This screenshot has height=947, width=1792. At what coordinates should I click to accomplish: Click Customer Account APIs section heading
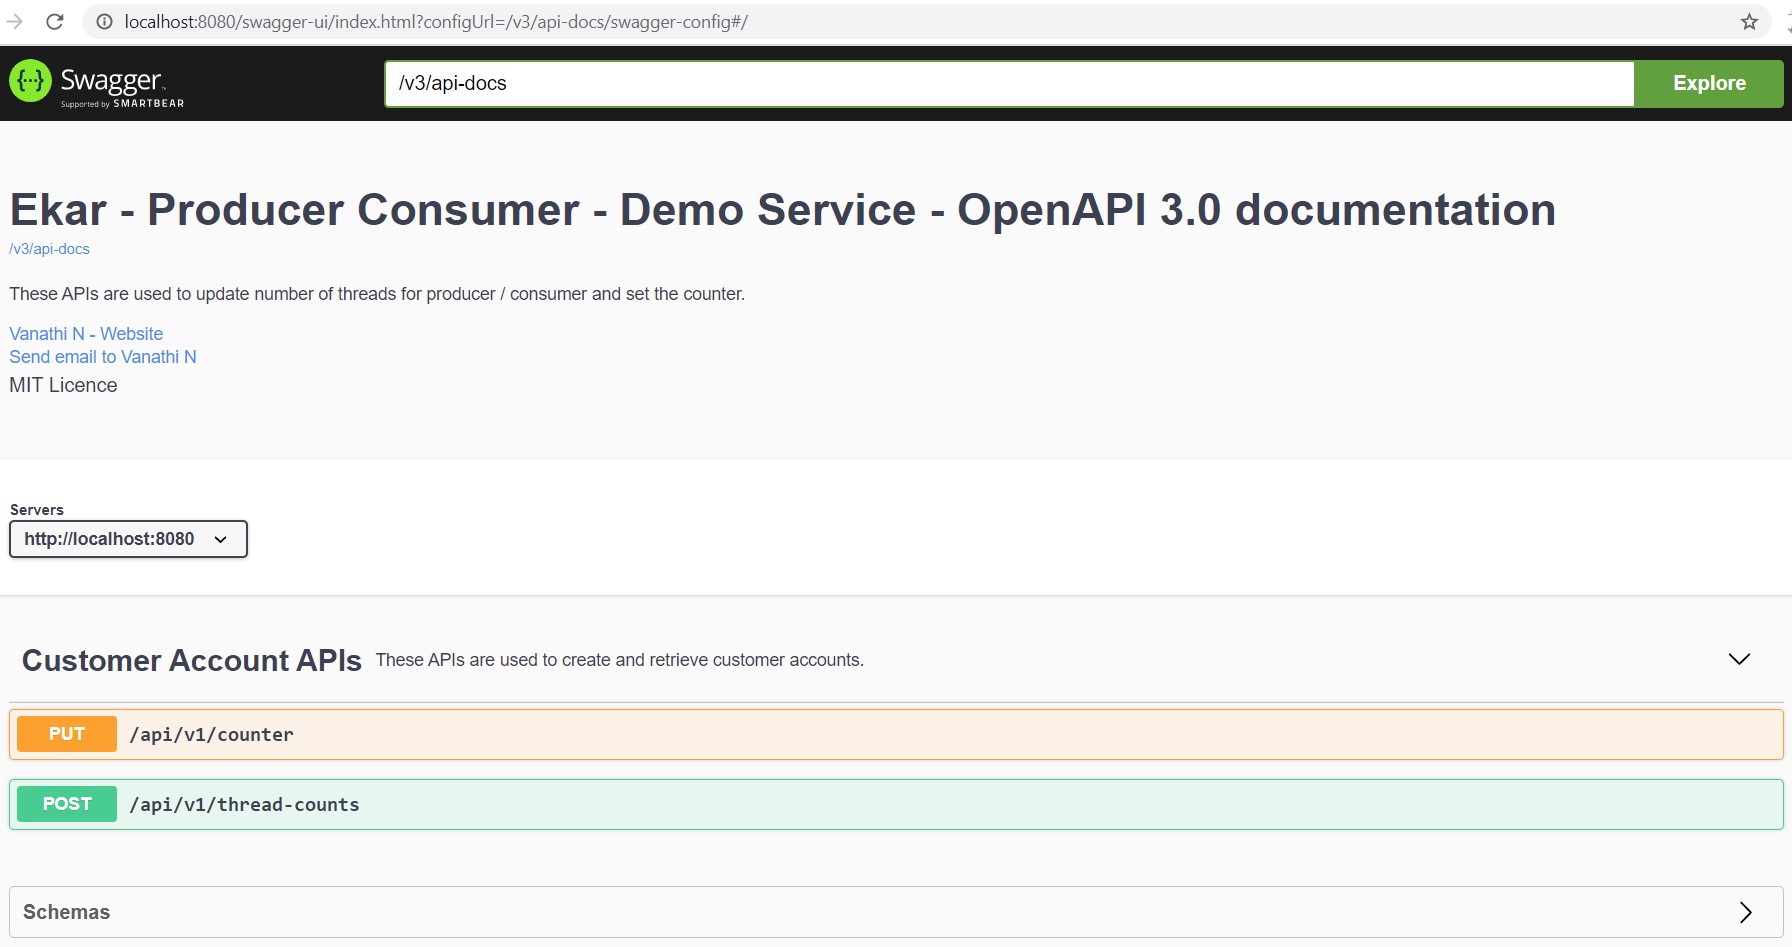192,660
